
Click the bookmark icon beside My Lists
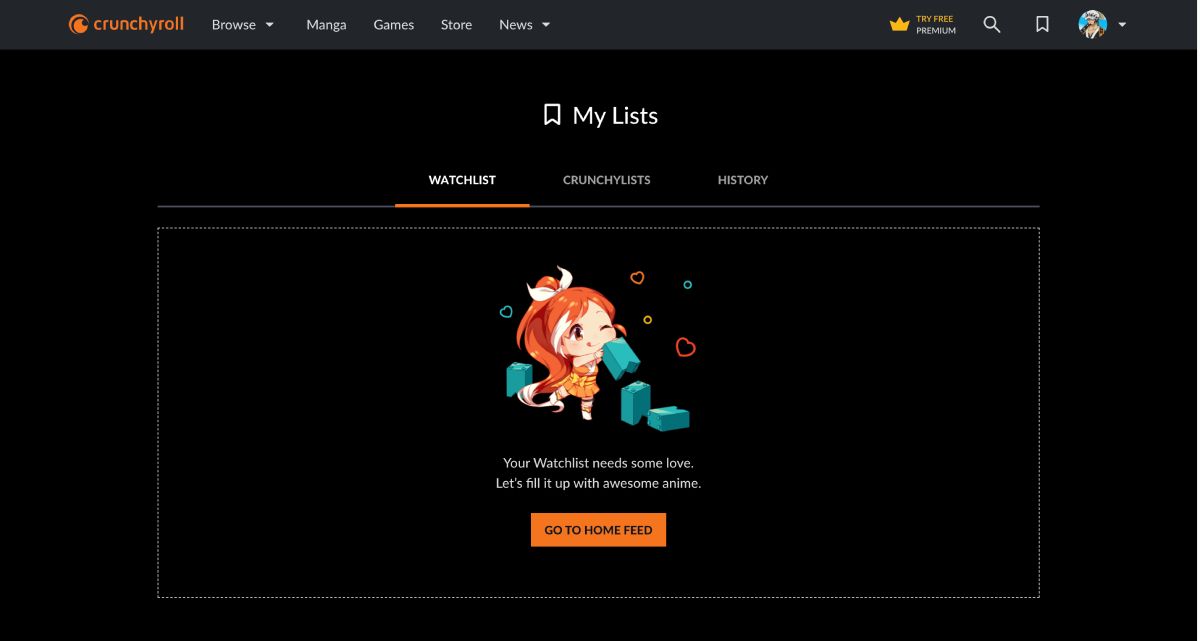click(x=552, y=115)
